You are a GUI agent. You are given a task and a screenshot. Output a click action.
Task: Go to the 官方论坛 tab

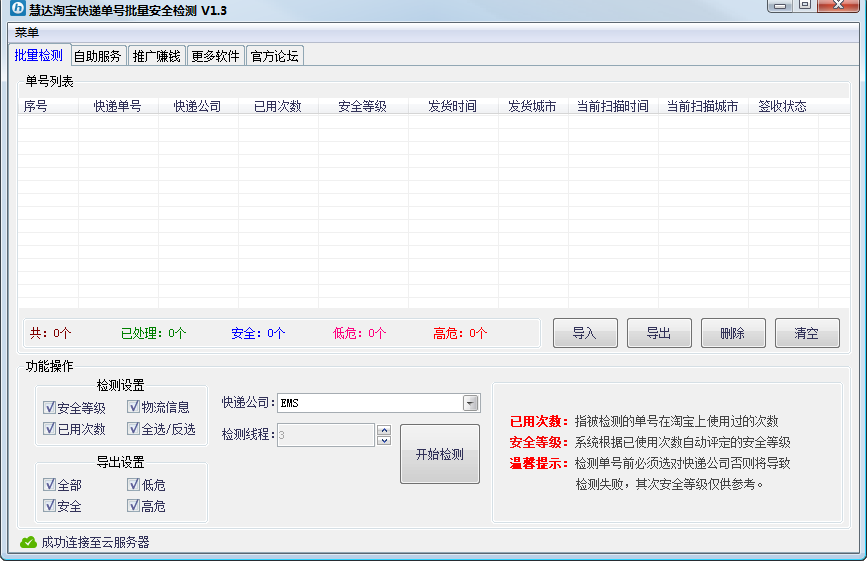pyautogui.click(x=274, y=56)
